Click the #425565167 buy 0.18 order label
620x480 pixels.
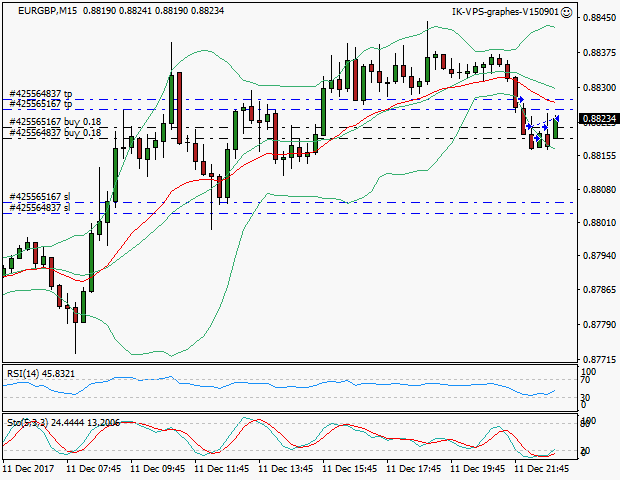(55, 122)
